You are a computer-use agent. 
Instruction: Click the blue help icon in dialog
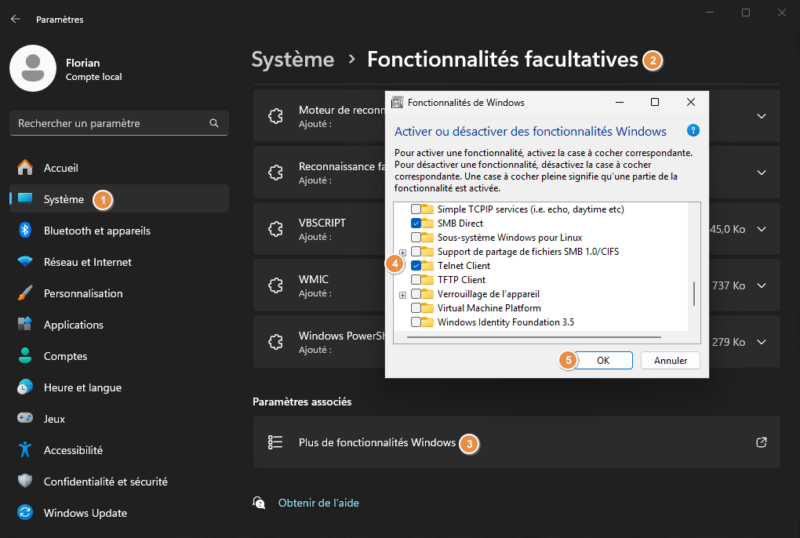[692, 131]
